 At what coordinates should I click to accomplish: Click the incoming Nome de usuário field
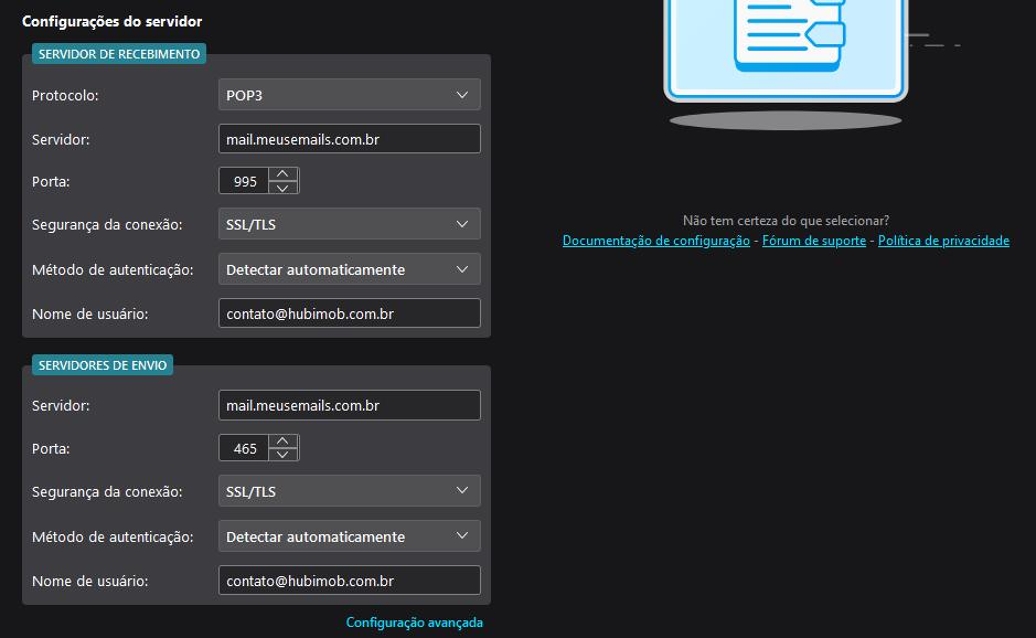click(x=349, y=314)
